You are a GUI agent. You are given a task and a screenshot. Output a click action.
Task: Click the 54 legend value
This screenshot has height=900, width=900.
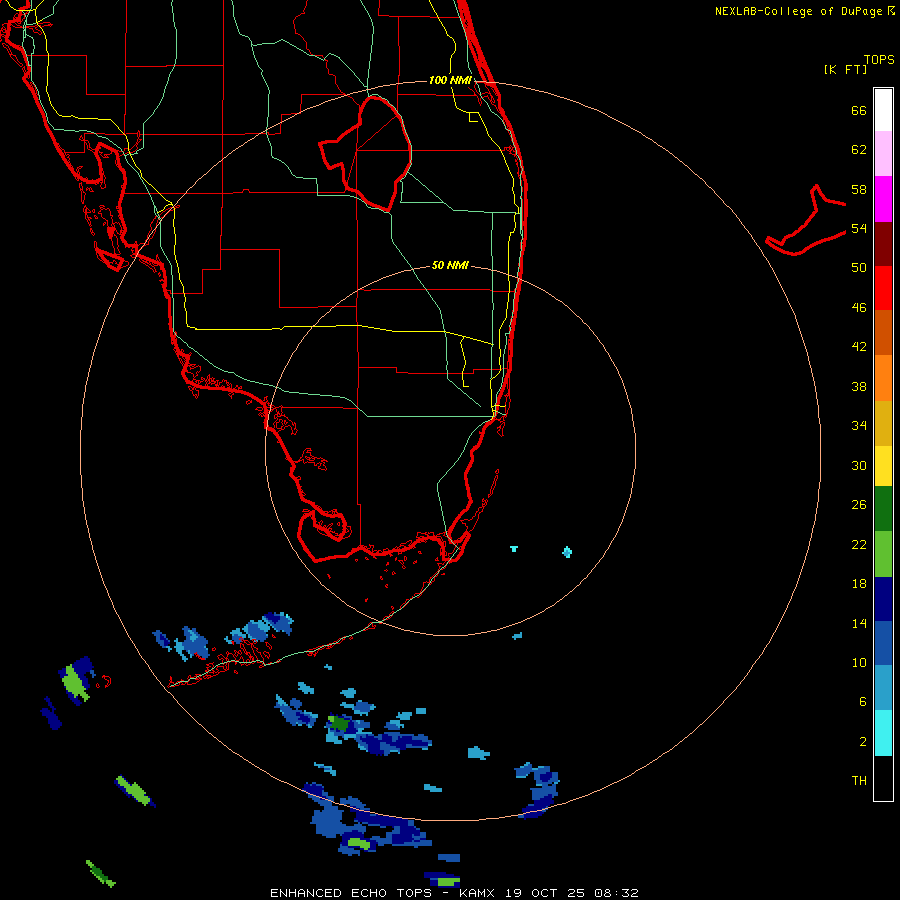859,228
